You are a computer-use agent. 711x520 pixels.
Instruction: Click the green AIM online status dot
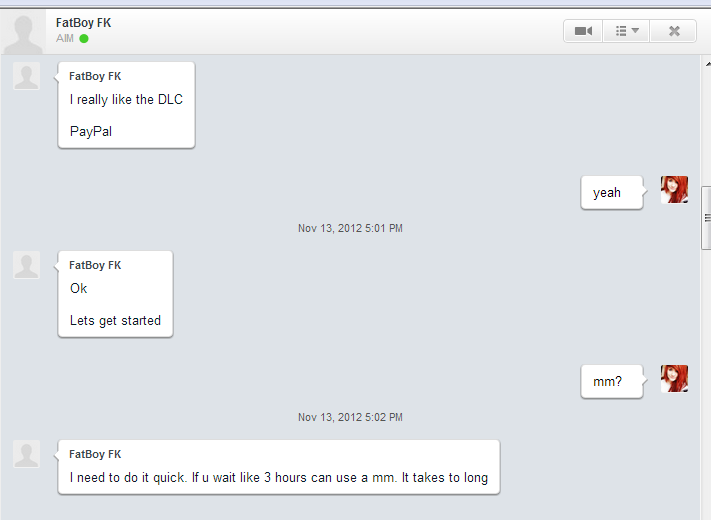(84, 39)
